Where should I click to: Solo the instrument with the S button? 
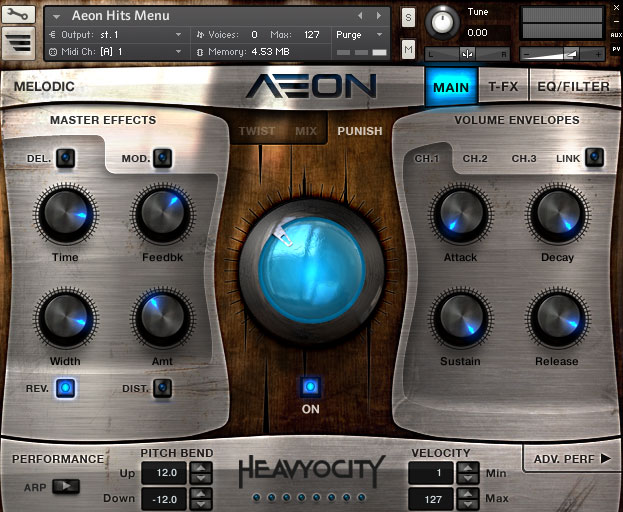(x=408, y=18)
